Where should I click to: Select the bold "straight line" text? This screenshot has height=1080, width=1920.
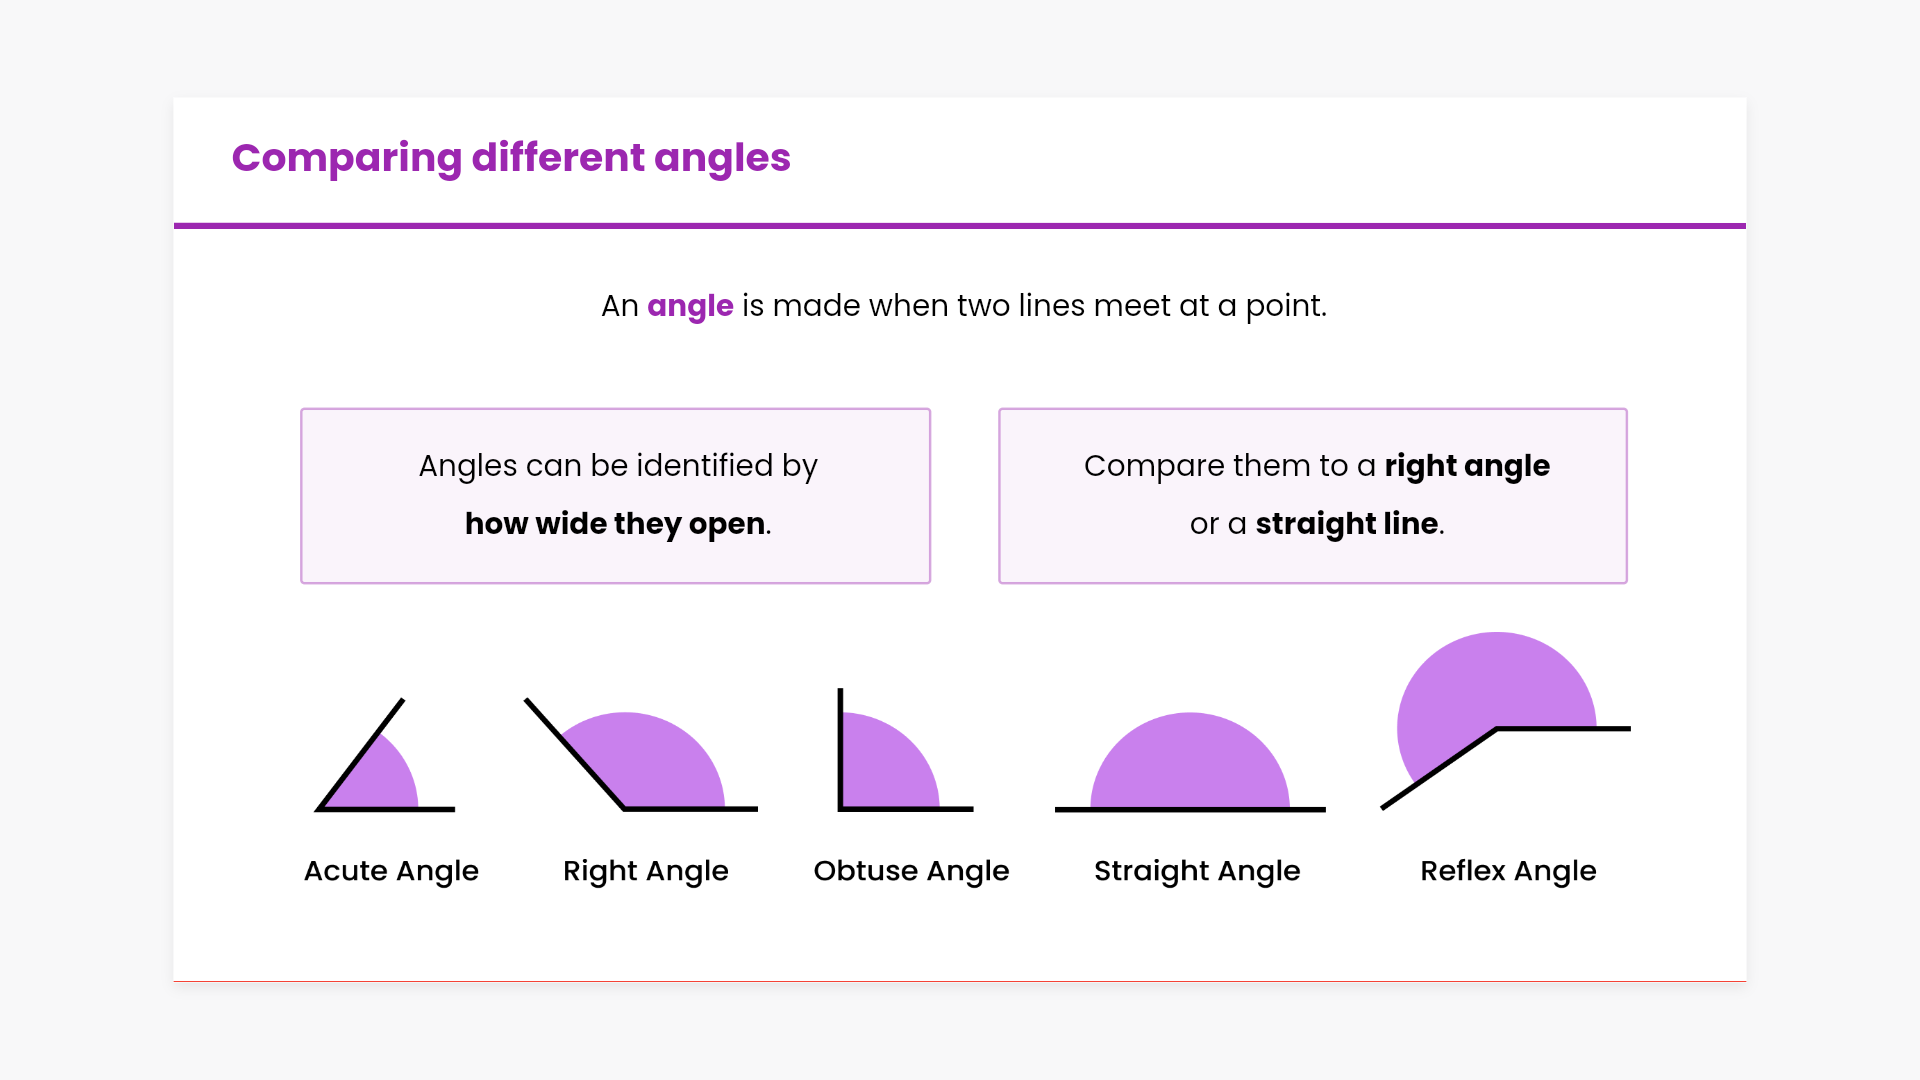[x=1347, y=524]
